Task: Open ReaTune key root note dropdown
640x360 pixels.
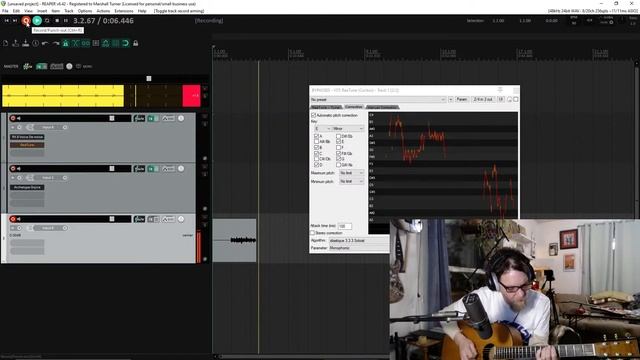Action: click(322, 129)
